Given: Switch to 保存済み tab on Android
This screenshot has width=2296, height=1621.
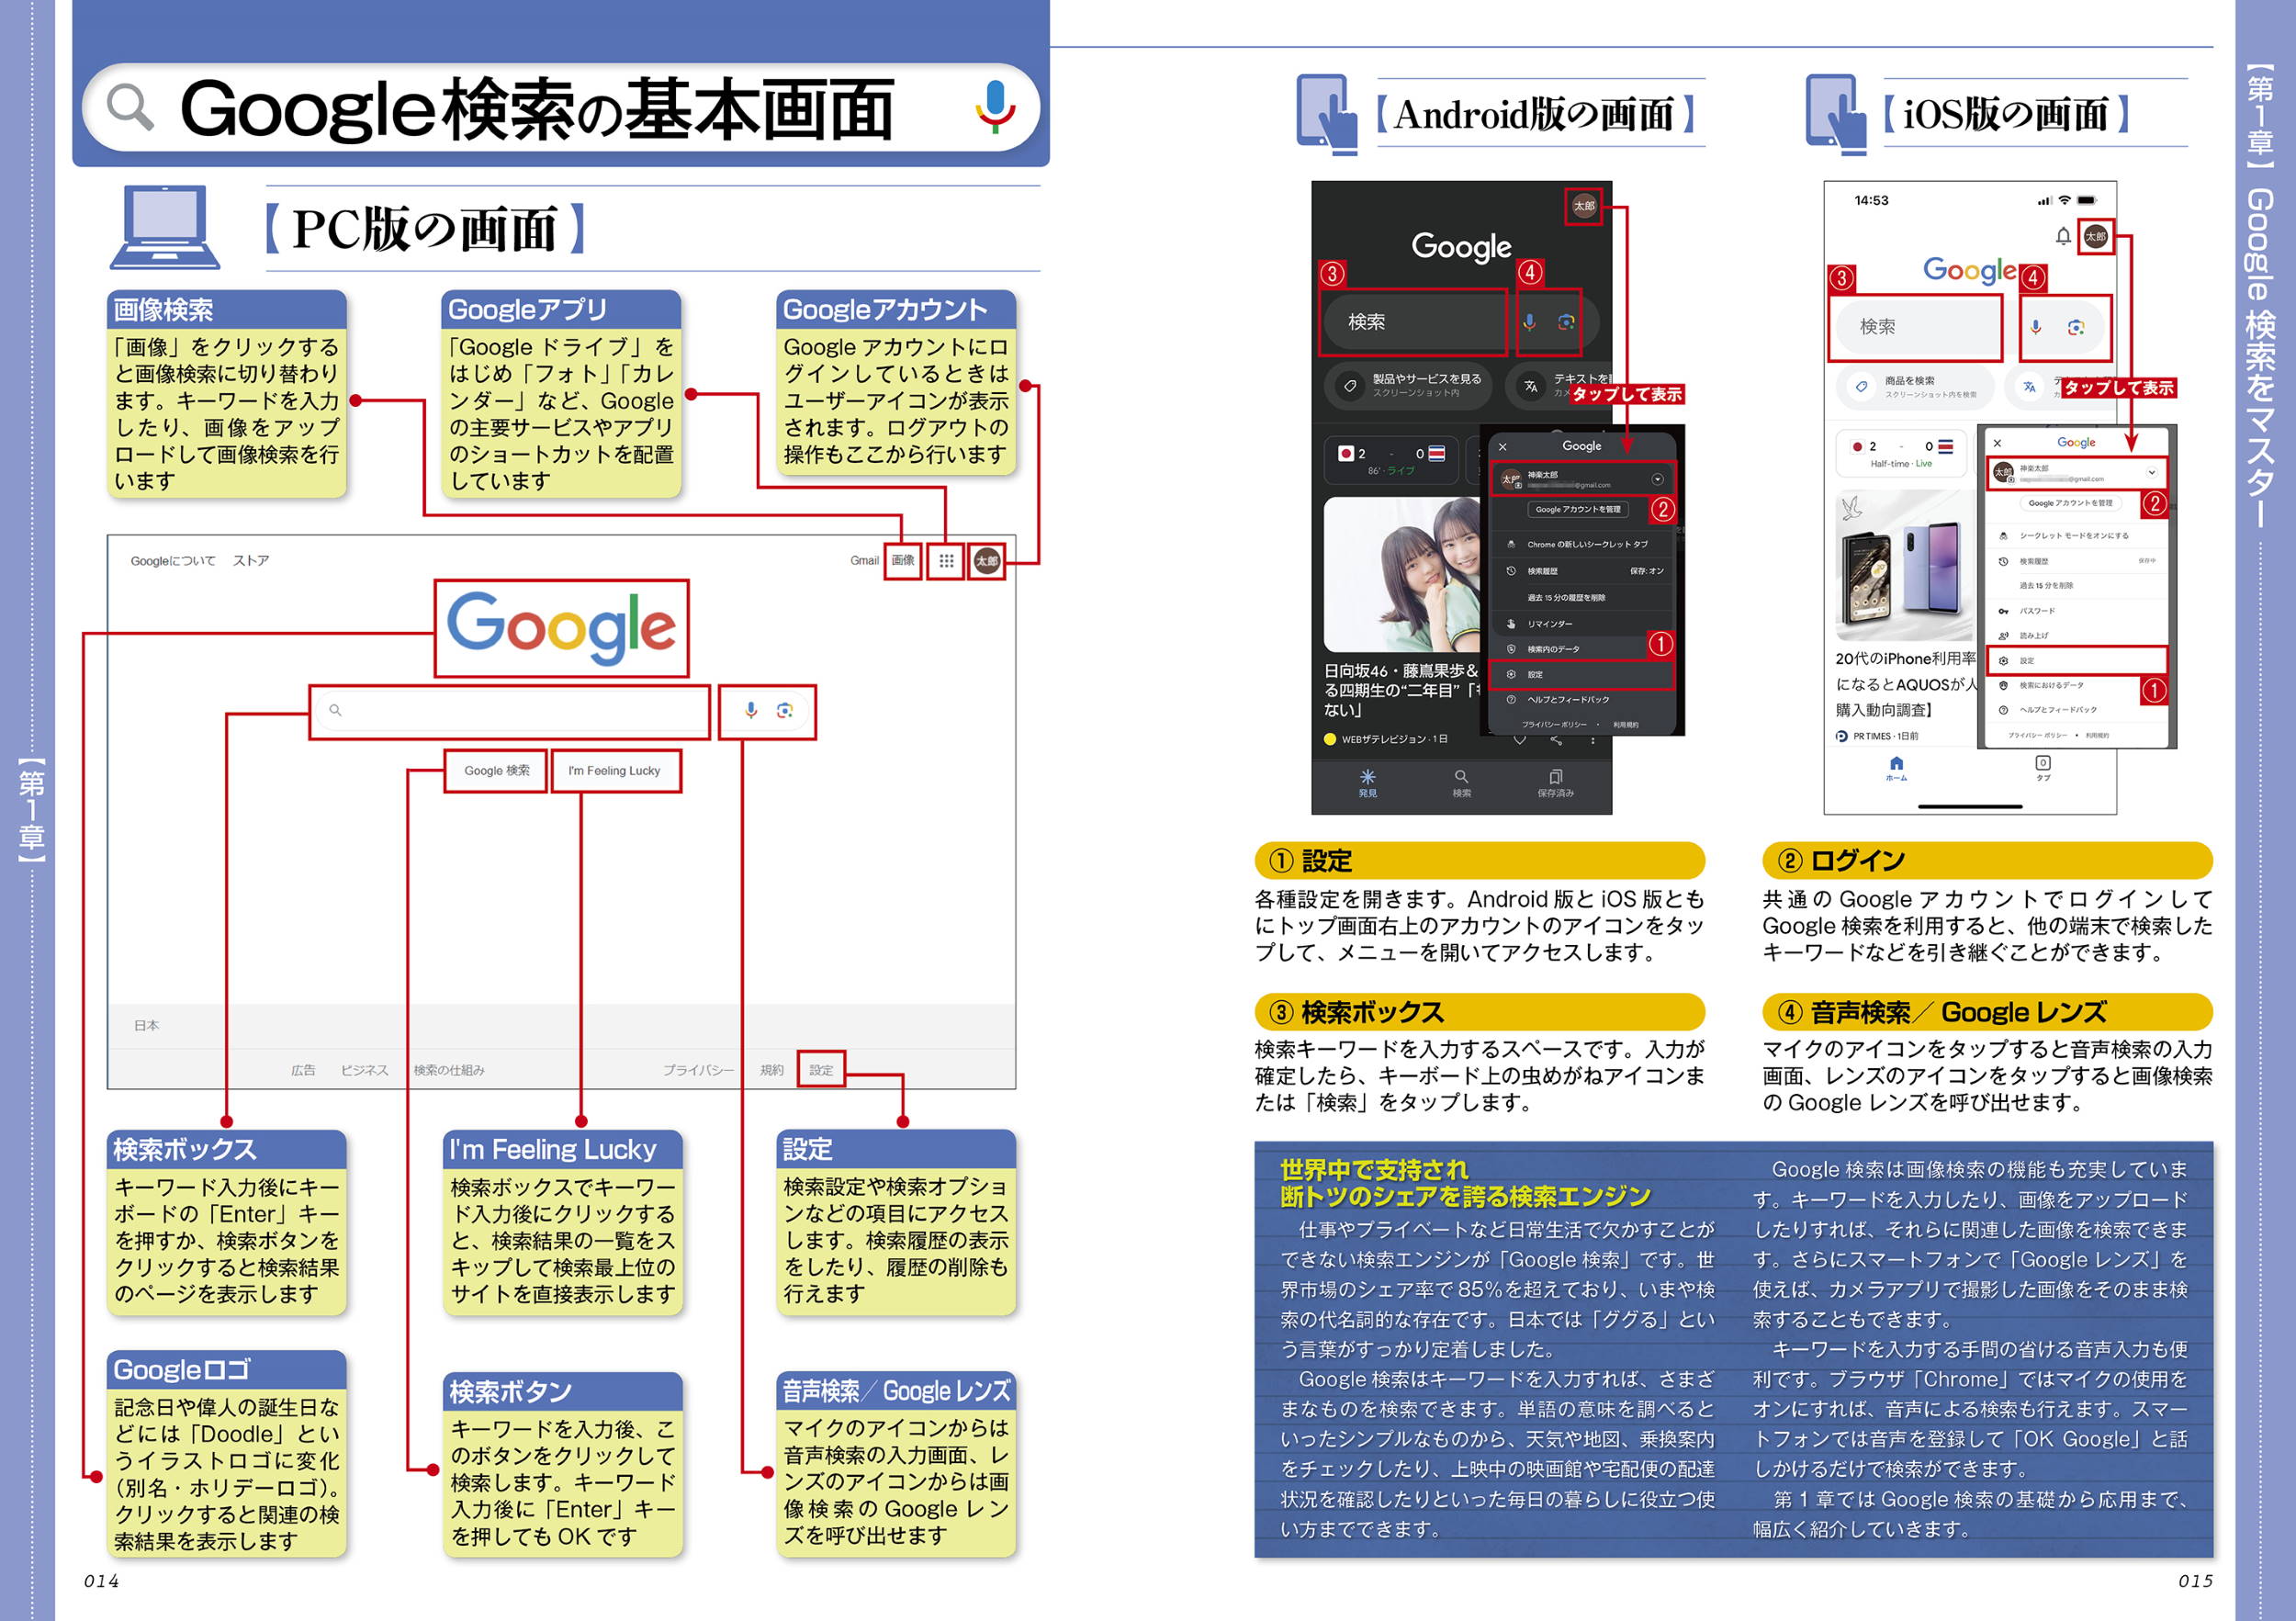Looking at the screenshot, I should 1555,783.
